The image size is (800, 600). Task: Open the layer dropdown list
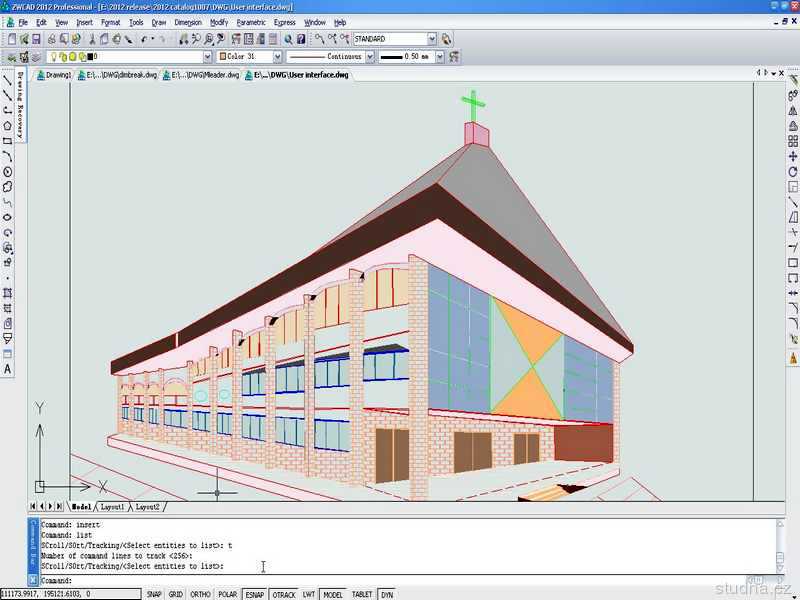[207, 57]
